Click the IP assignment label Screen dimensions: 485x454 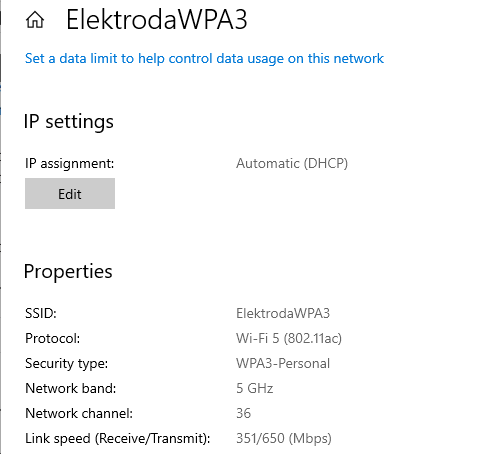(69, 163)
